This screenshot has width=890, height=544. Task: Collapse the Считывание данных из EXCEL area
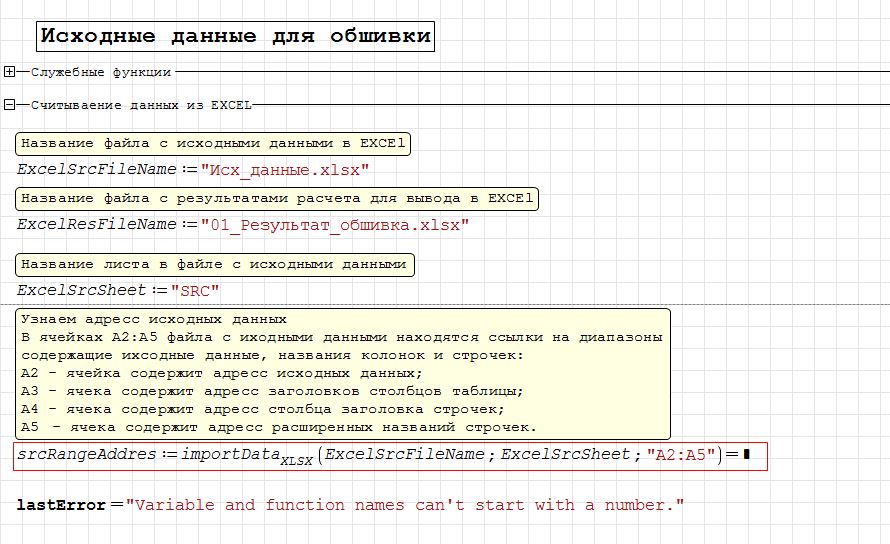[9, 104]
